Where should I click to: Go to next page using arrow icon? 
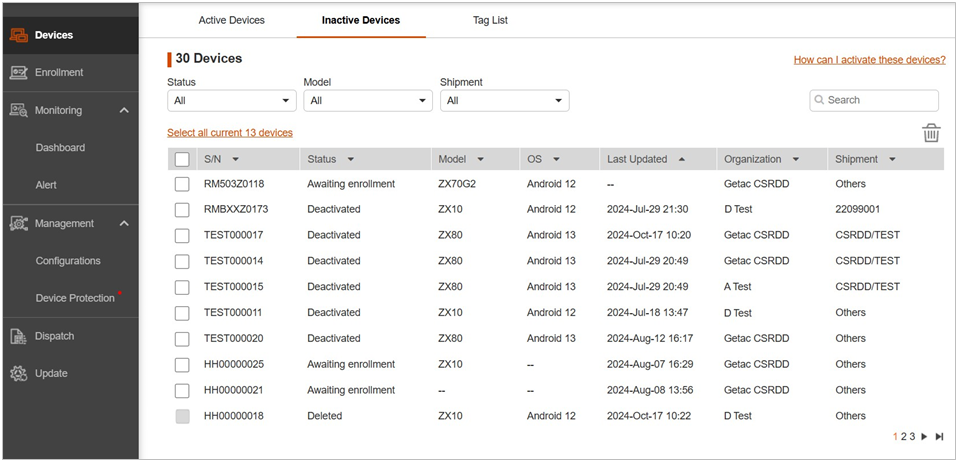click(924, 437)
